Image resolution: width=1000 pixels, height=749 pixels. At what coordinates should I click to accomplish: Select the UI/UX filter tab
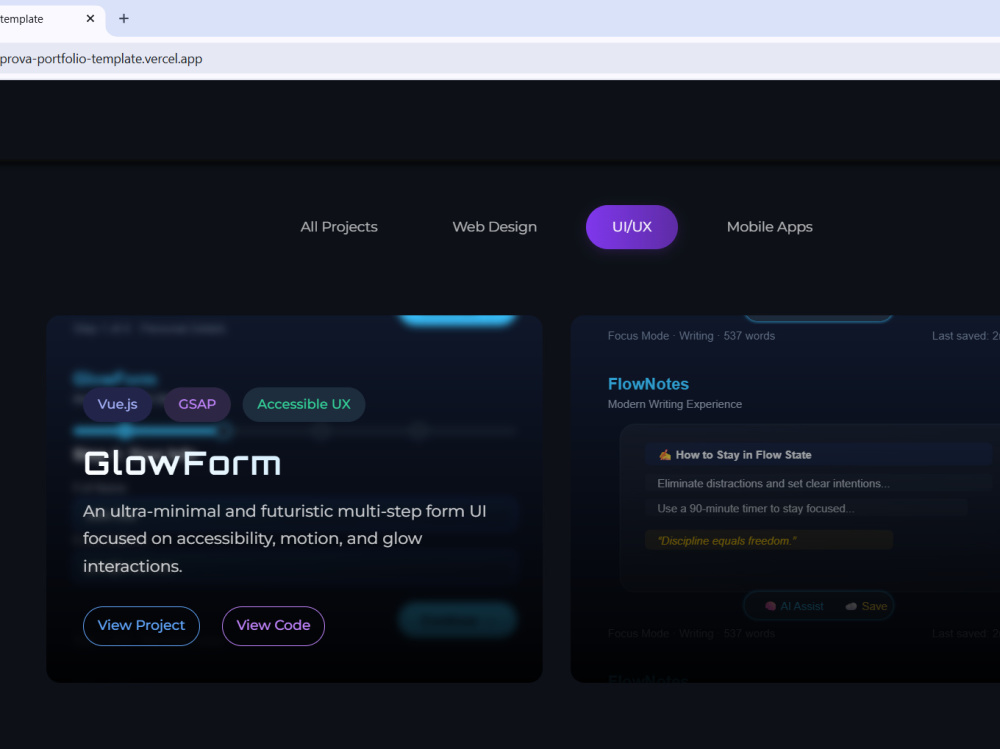(x=631, y=227)
